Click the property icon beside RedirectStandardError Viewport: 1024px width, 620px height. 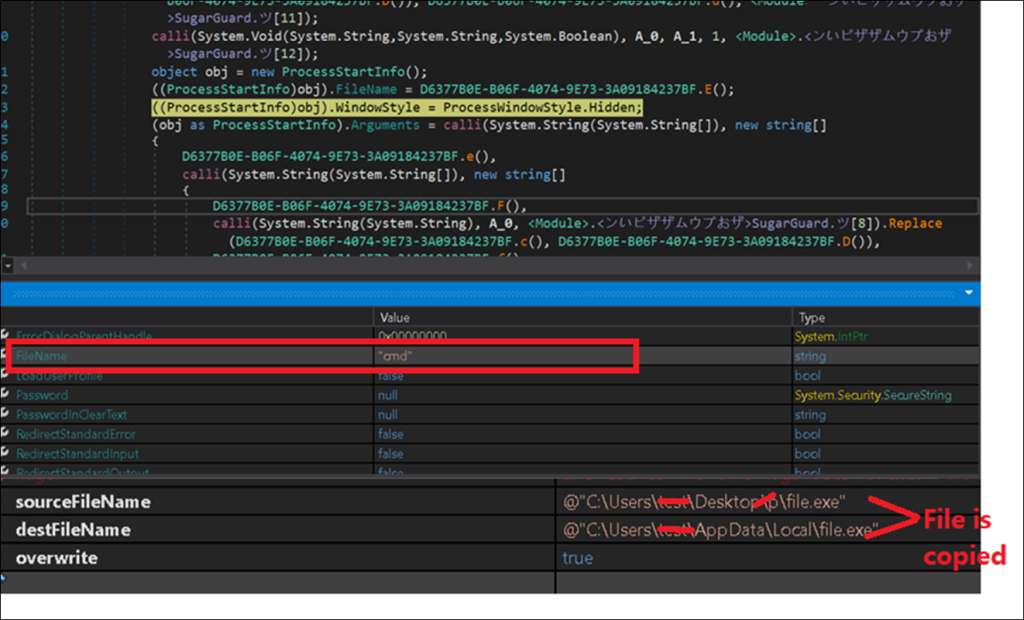(x=6, y=434)
